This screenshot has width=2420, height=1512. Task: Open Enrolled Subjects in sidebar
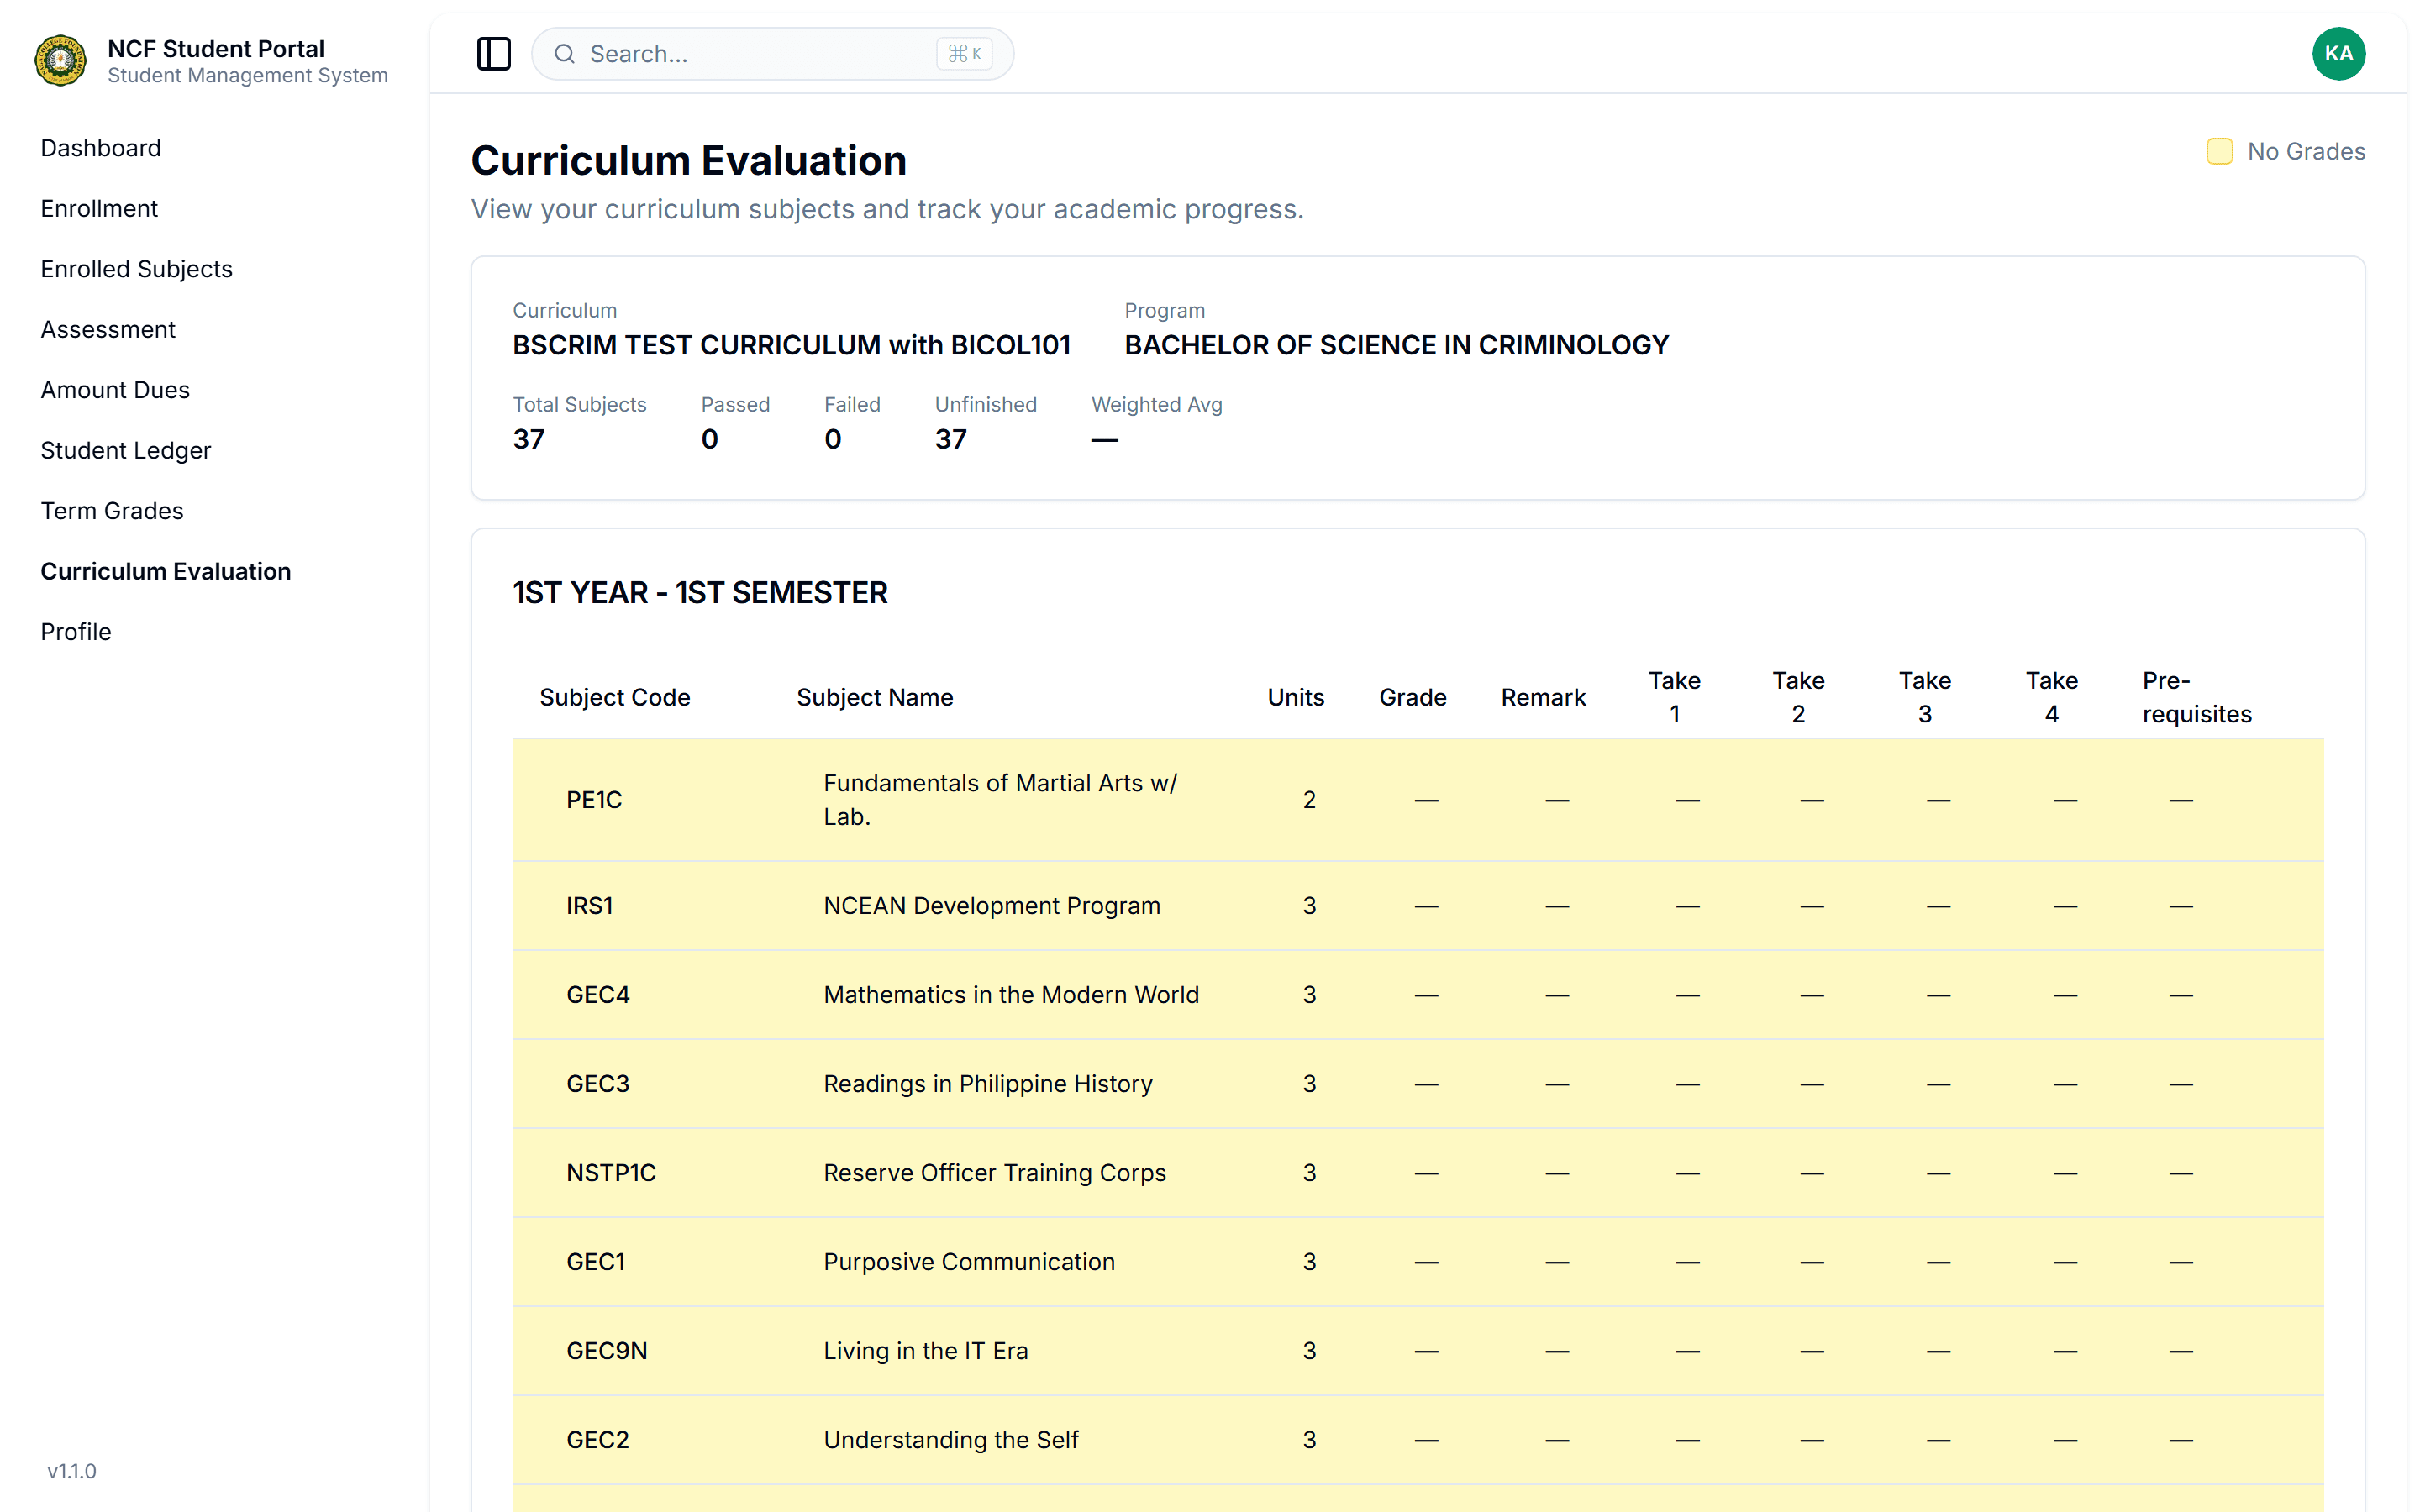(137, 269)
